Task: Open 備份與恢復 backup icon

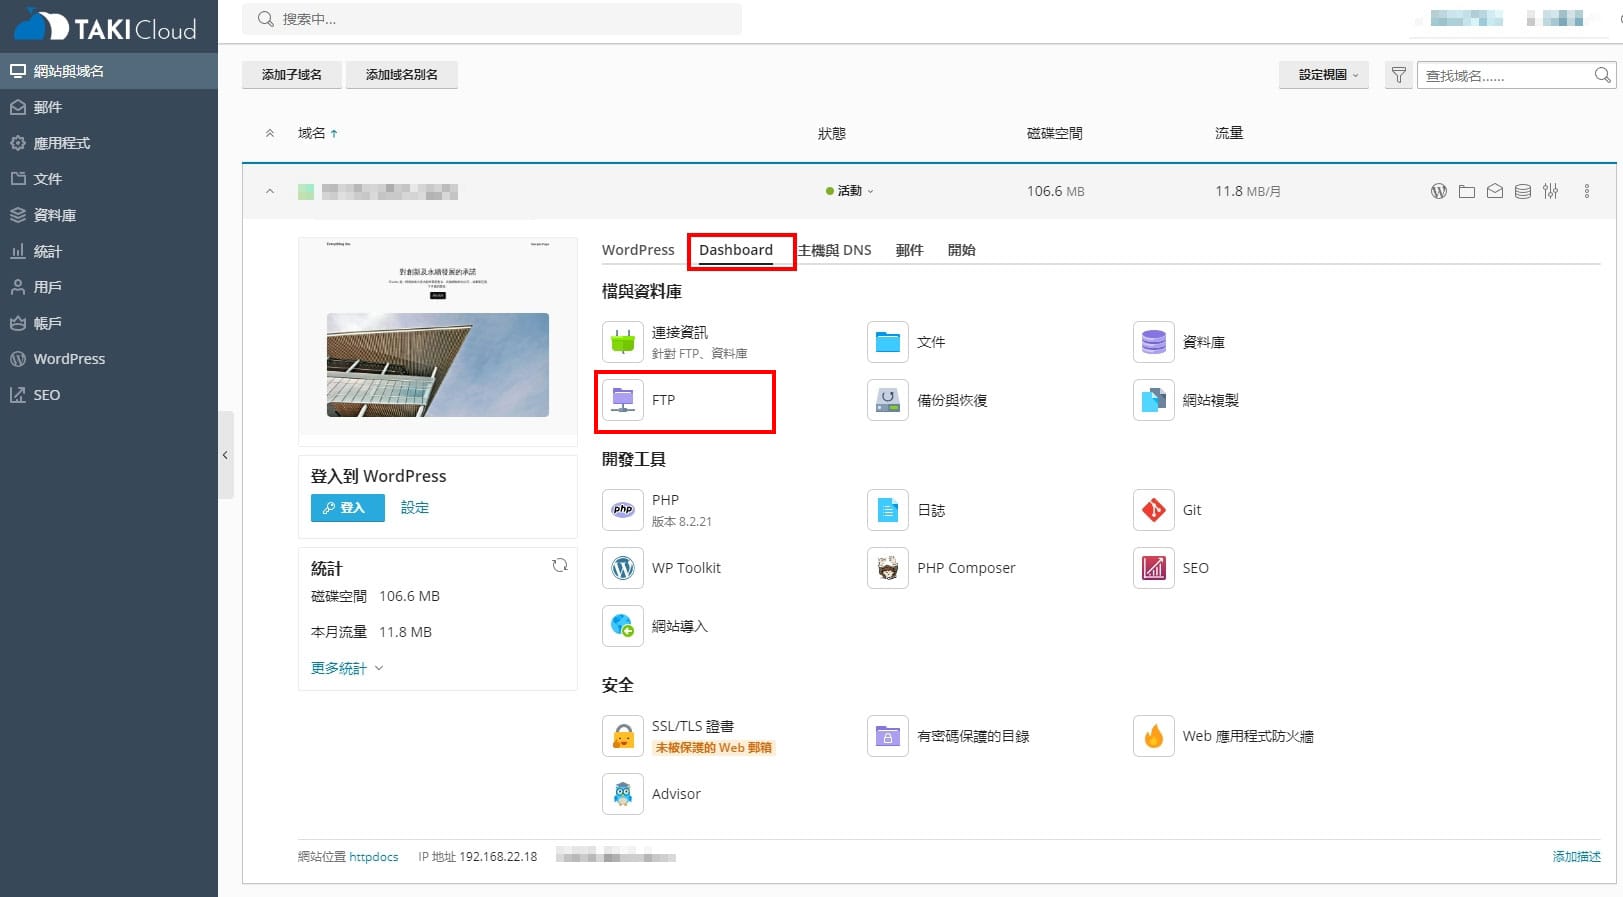Action: coord(888,400)
